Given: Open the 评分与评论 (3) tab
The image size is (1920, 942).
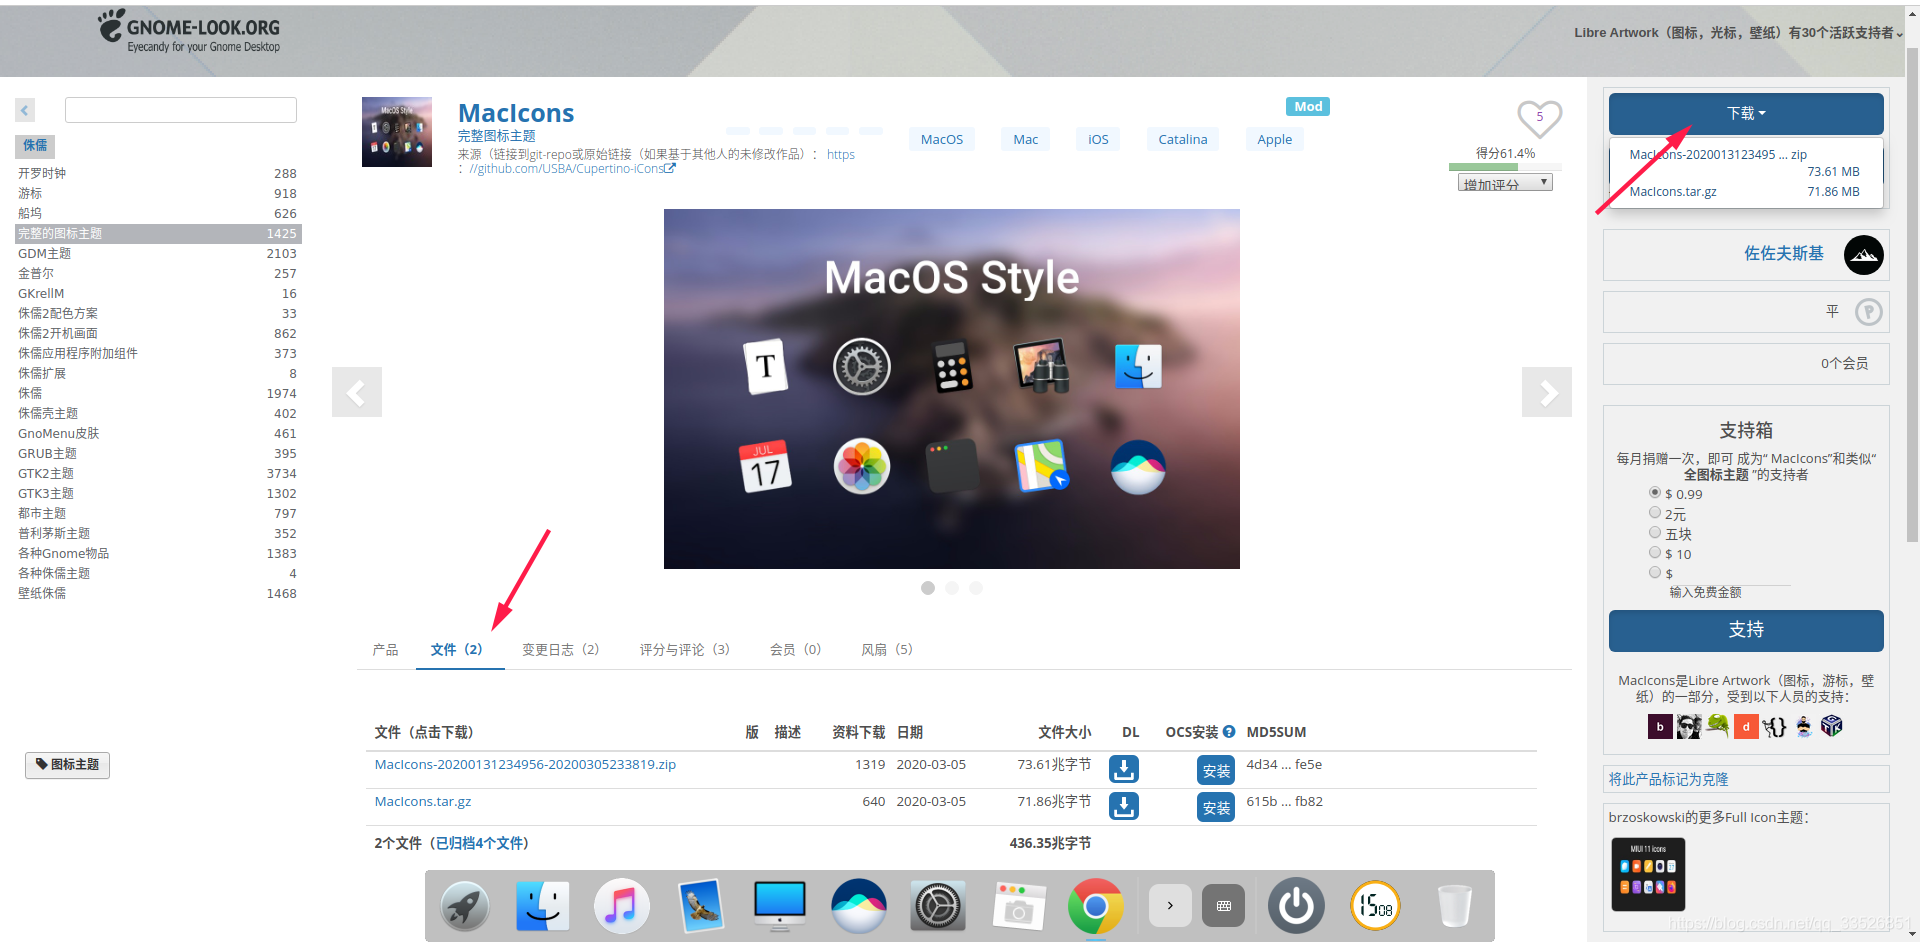Looking at the screenshot, I should [685, 650].
